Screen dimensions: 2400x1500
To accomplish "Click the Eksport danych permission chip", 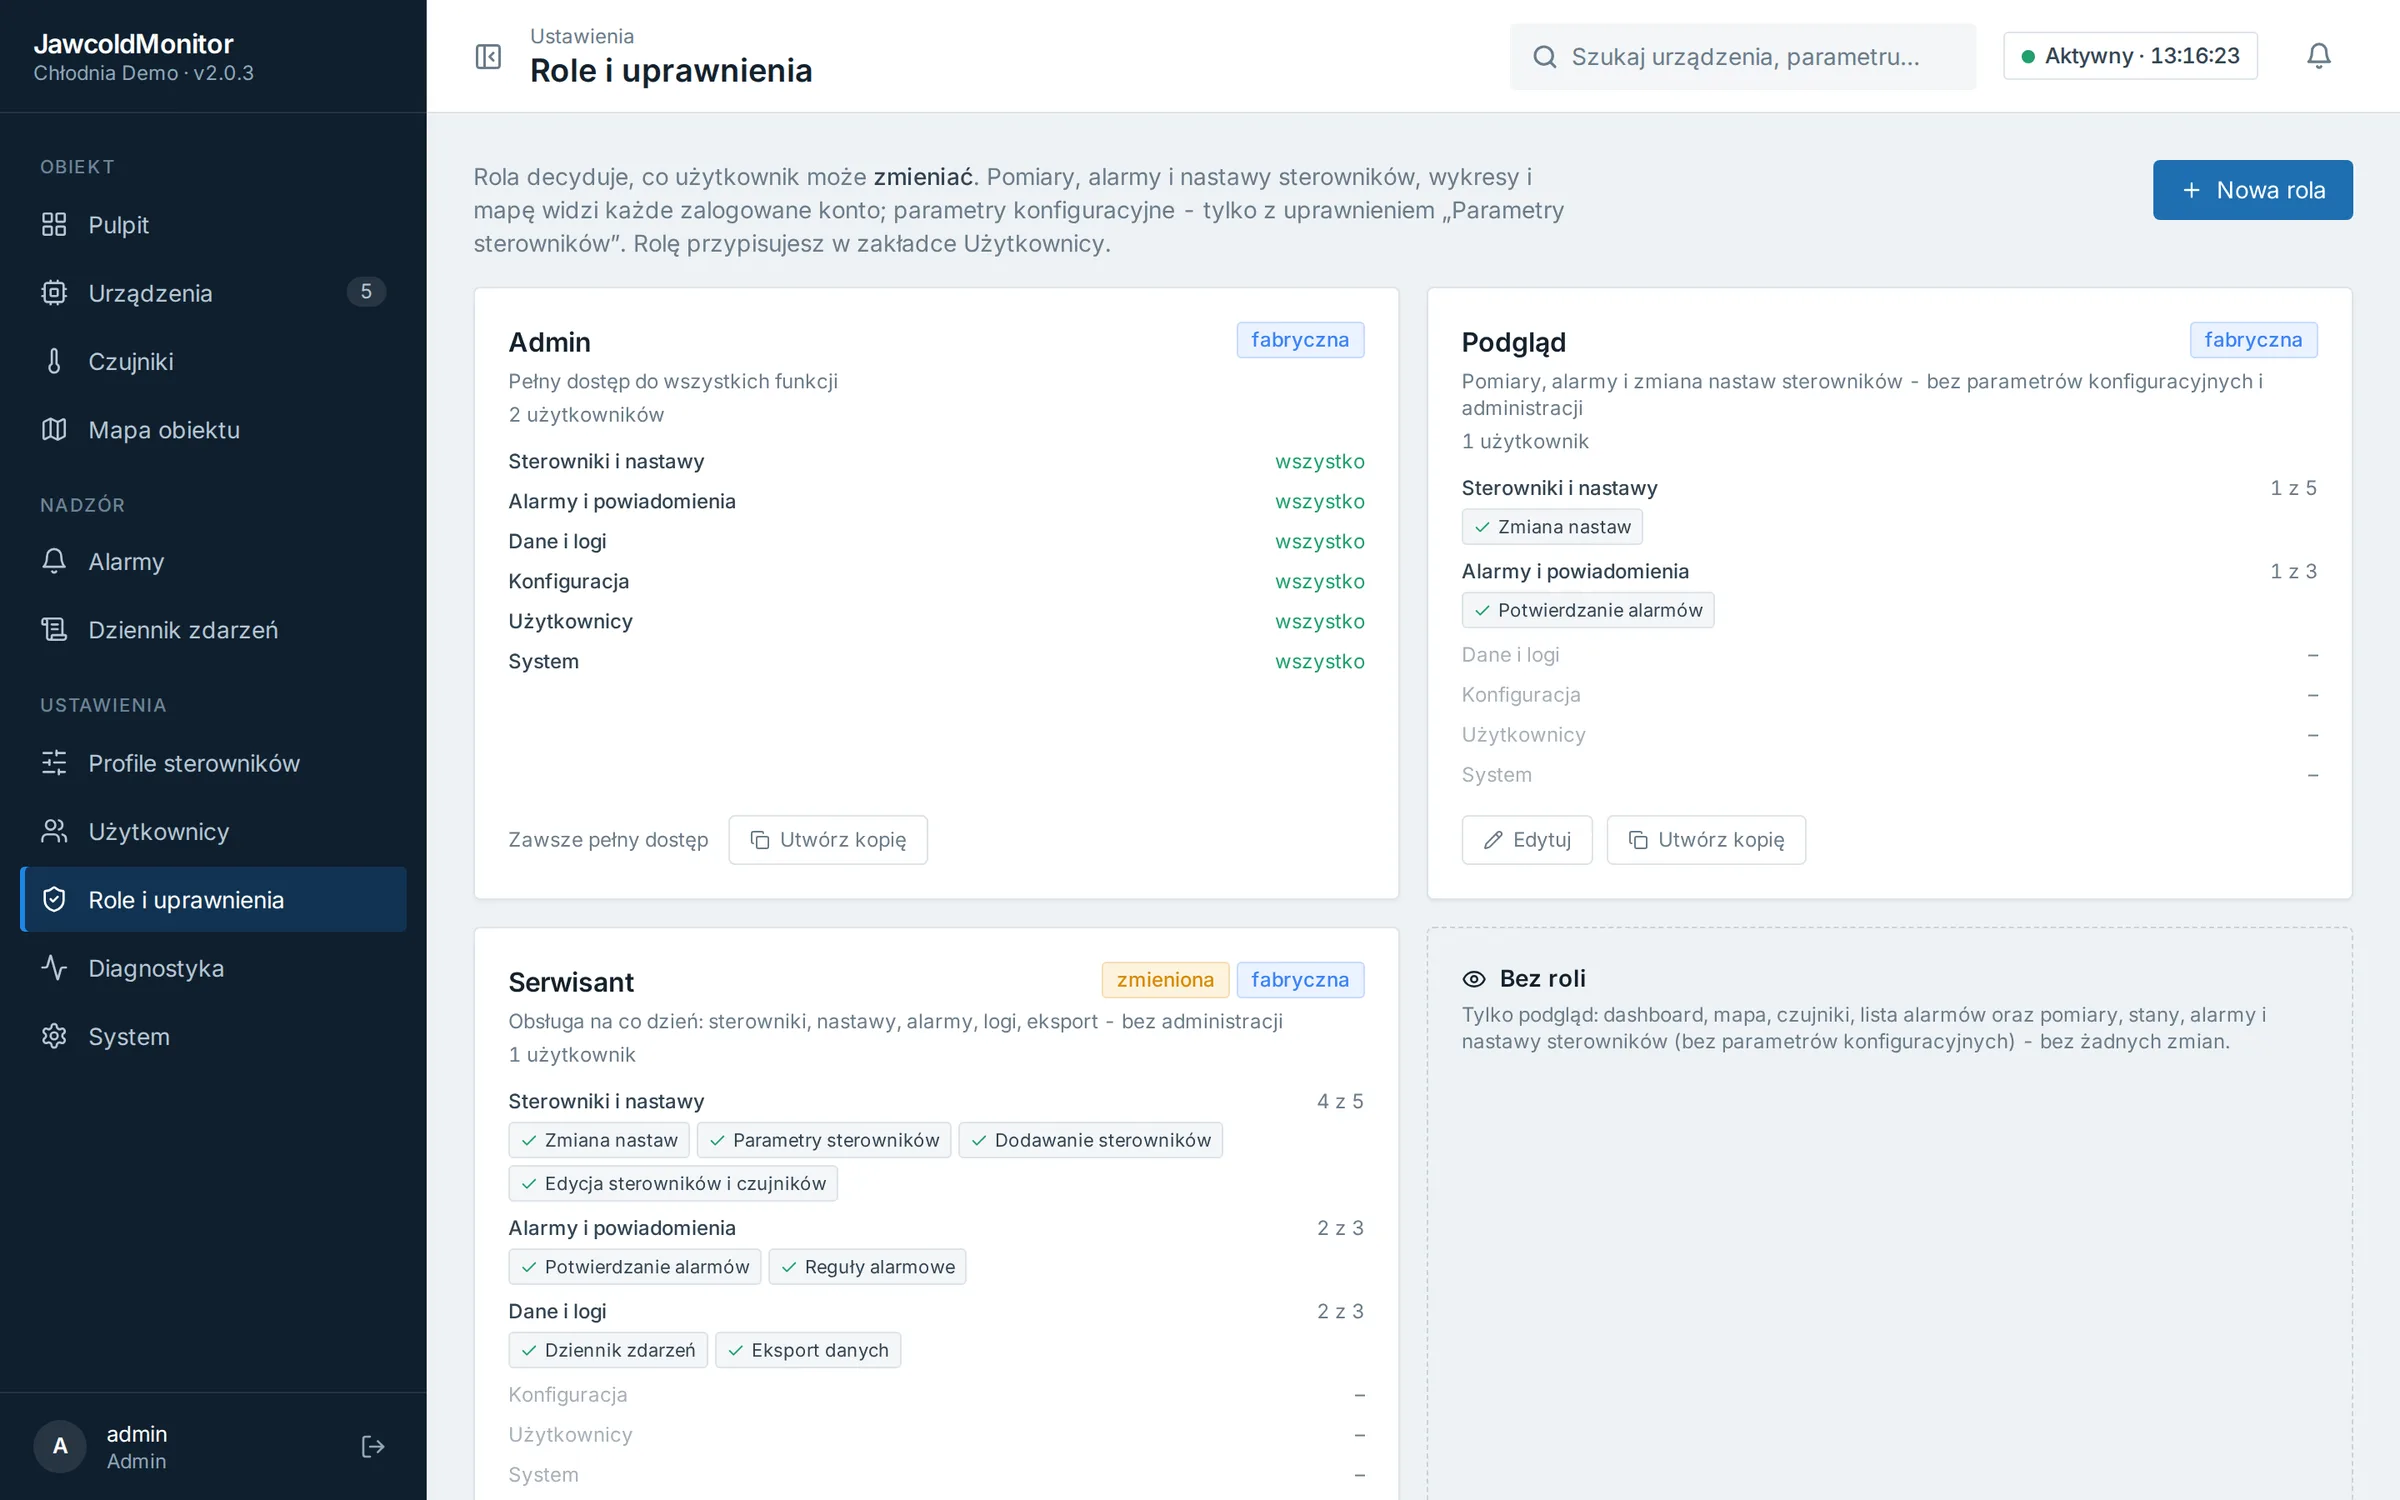I will click(x=808, y=1350).
